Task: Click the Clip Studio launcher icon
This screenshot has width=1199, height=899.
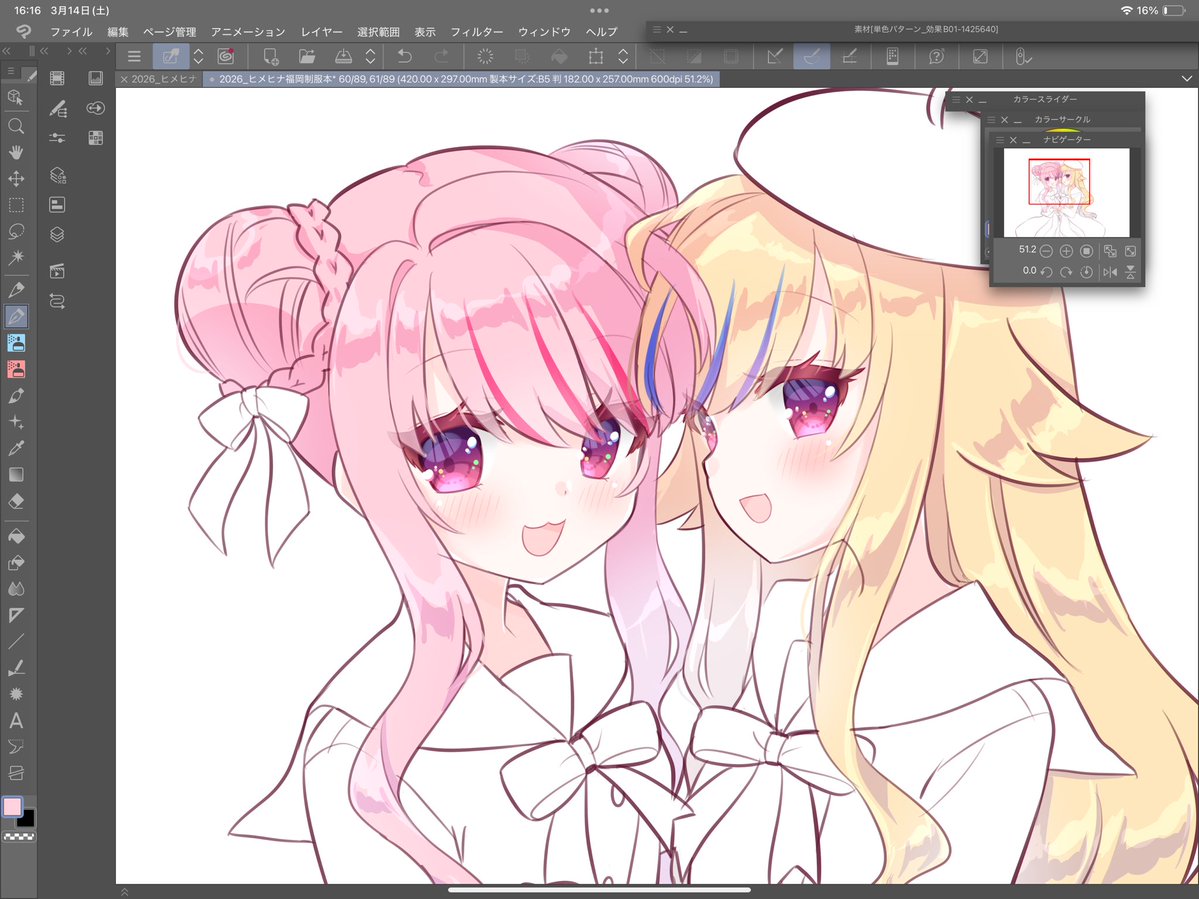Action: pos(226,56)
